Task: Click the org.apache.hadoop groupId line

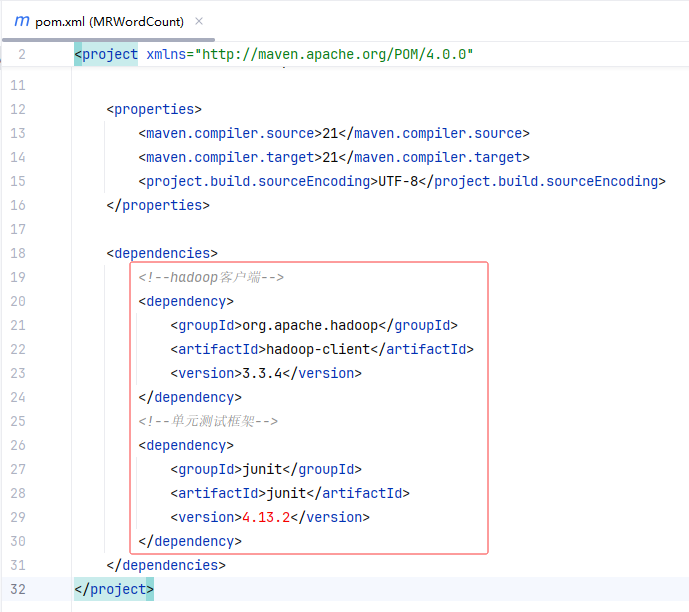Action: (314, 326)
